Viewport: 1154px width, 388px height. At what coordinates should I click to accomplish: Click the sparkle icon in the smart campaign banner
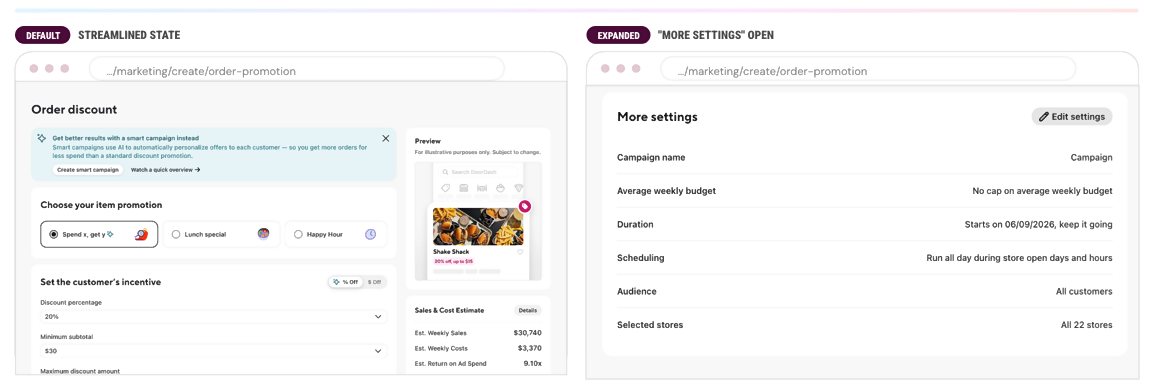tap(42, 138)
